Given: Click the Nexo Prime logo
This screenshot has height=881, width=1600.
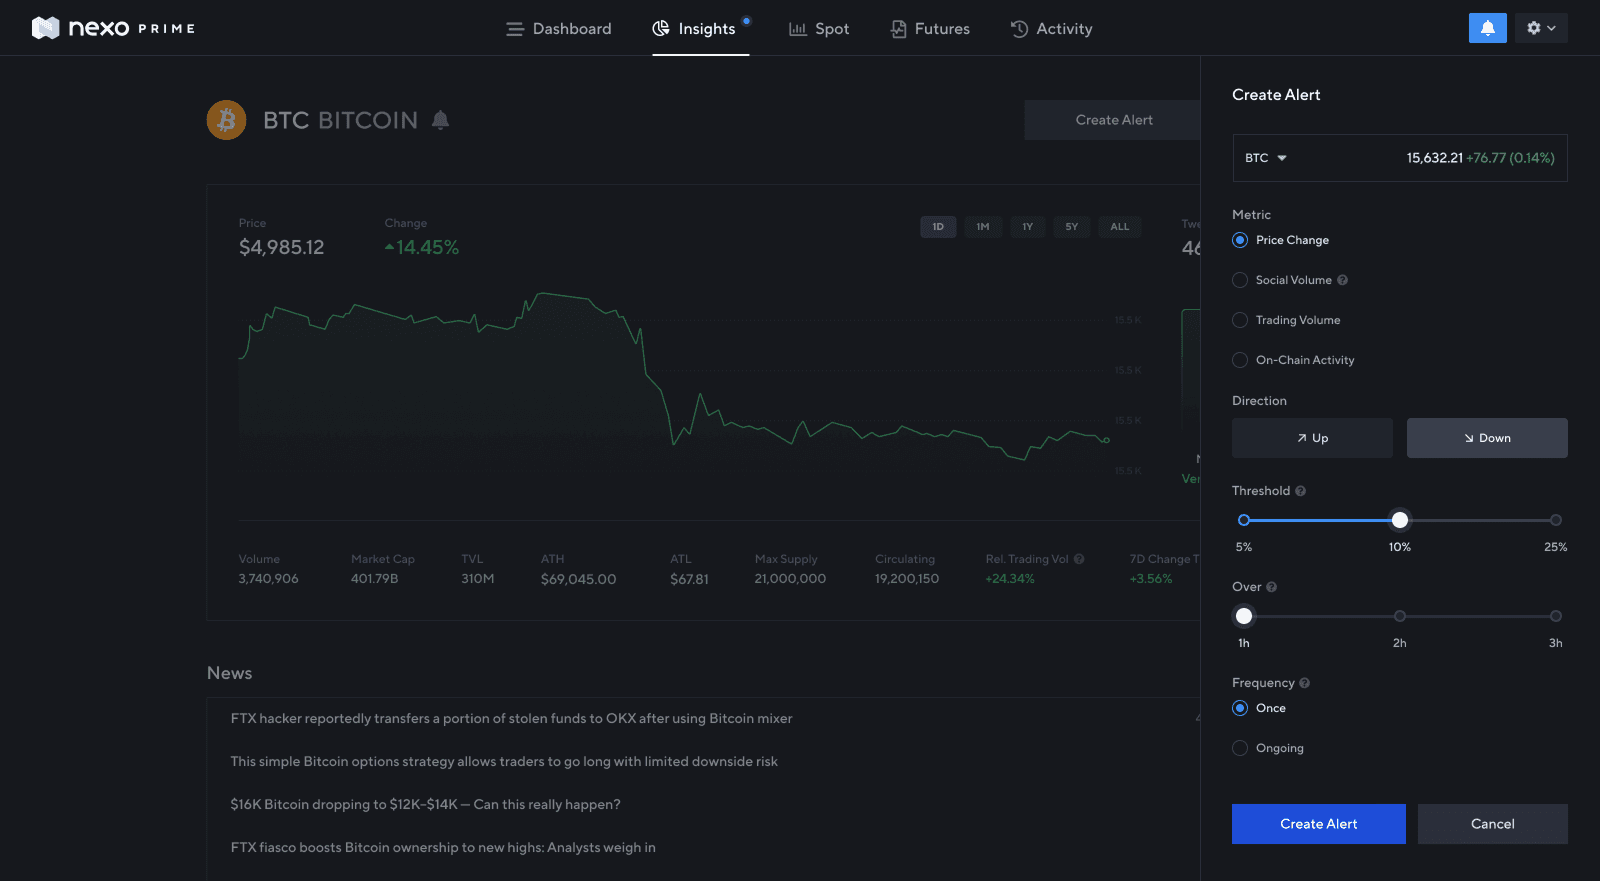Looking at the screenshot, I should point(113,28).
